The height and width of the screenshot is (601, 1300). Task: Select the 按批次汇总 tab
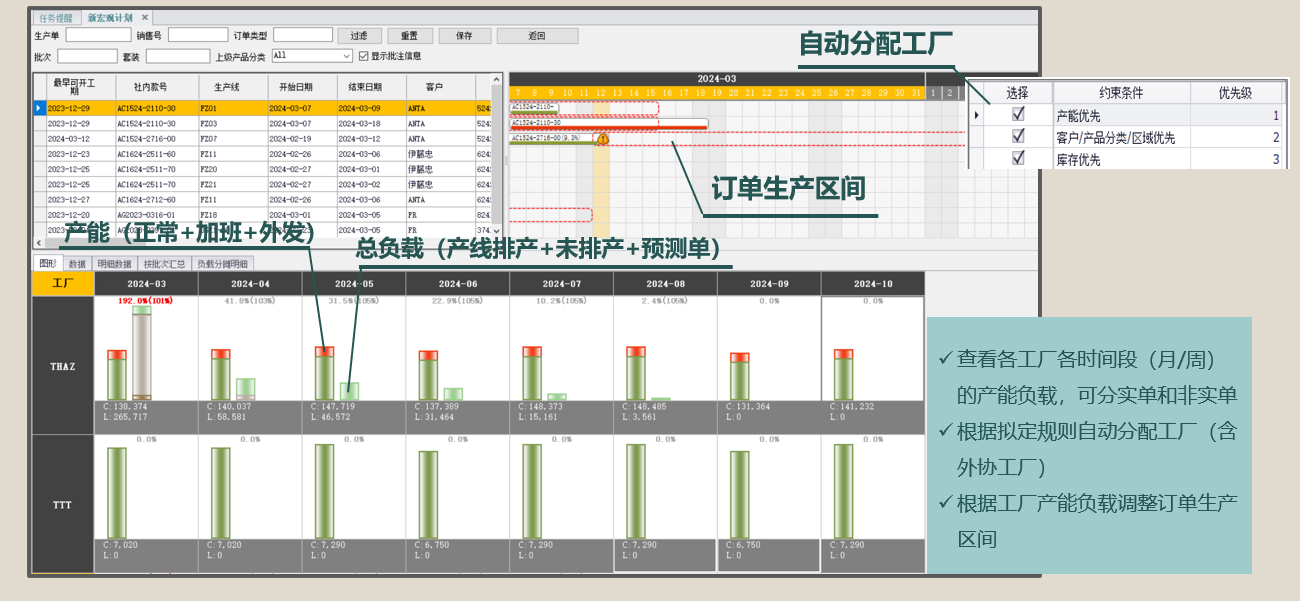(163, 264)
